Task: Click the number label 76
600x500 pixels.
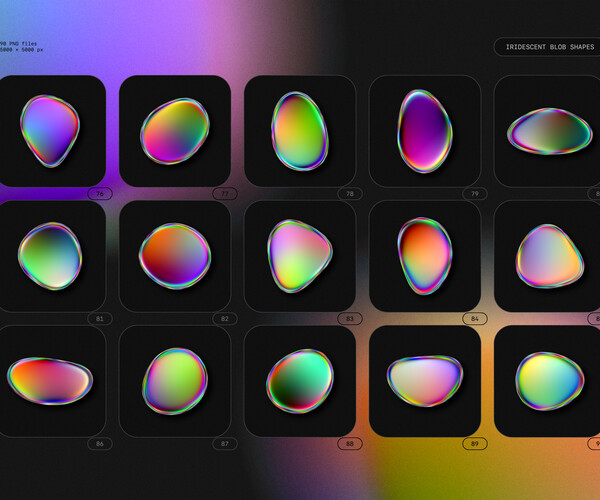Action: click(x=100, y=194)
